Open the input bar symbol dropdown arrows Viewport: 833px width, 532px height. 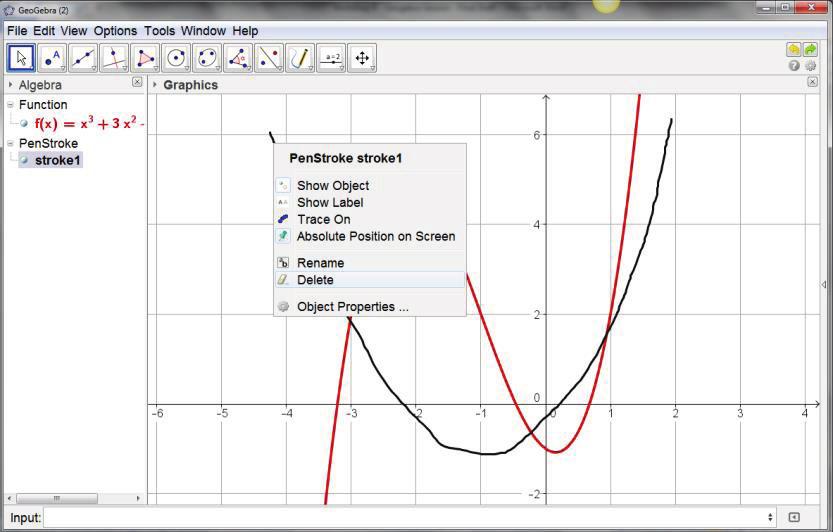click(770, 517)
